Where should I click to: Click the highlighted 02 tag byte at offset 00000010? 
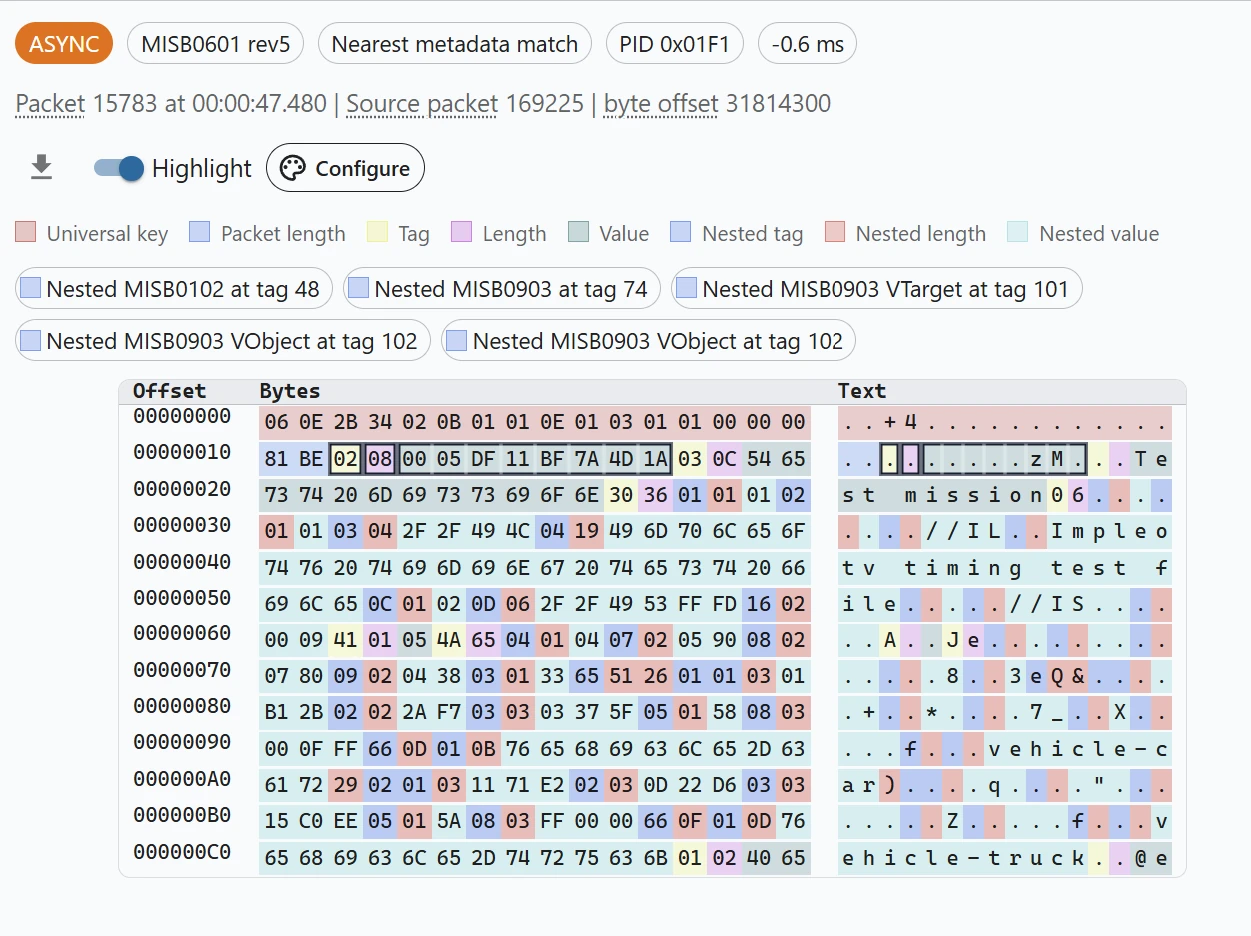(345, 459)
